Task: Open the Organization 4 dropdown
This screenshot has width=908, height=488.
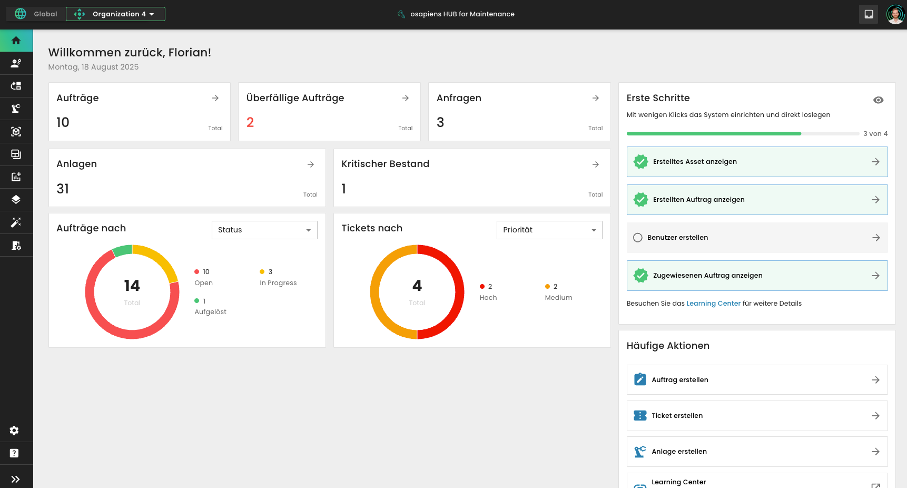Action: pos(116,14)
